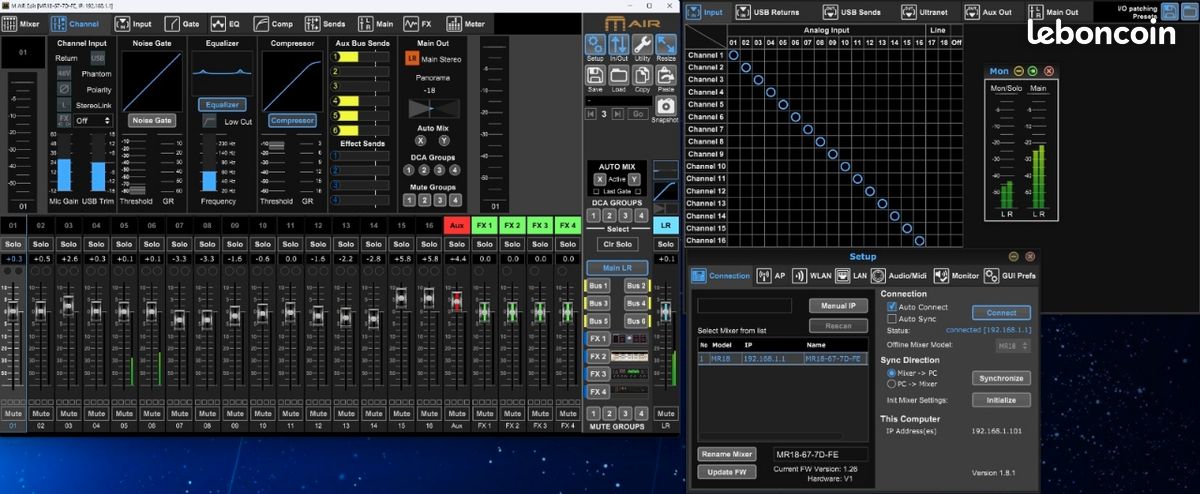This screenshot has width=1200, height=494.
Task: Open the Utility wrench icon
Action: click(643, 43)
